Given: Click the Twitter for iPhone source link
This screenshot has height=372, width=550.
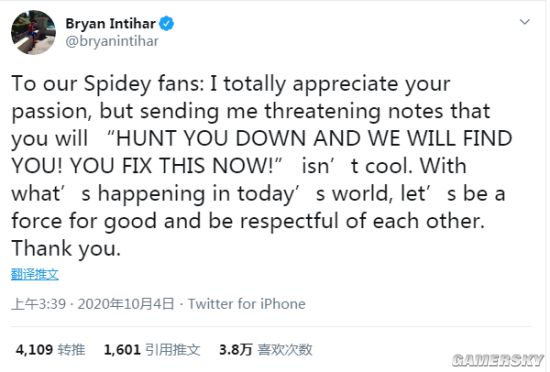Looking at the screenshot, I should (x=247, y=304).
